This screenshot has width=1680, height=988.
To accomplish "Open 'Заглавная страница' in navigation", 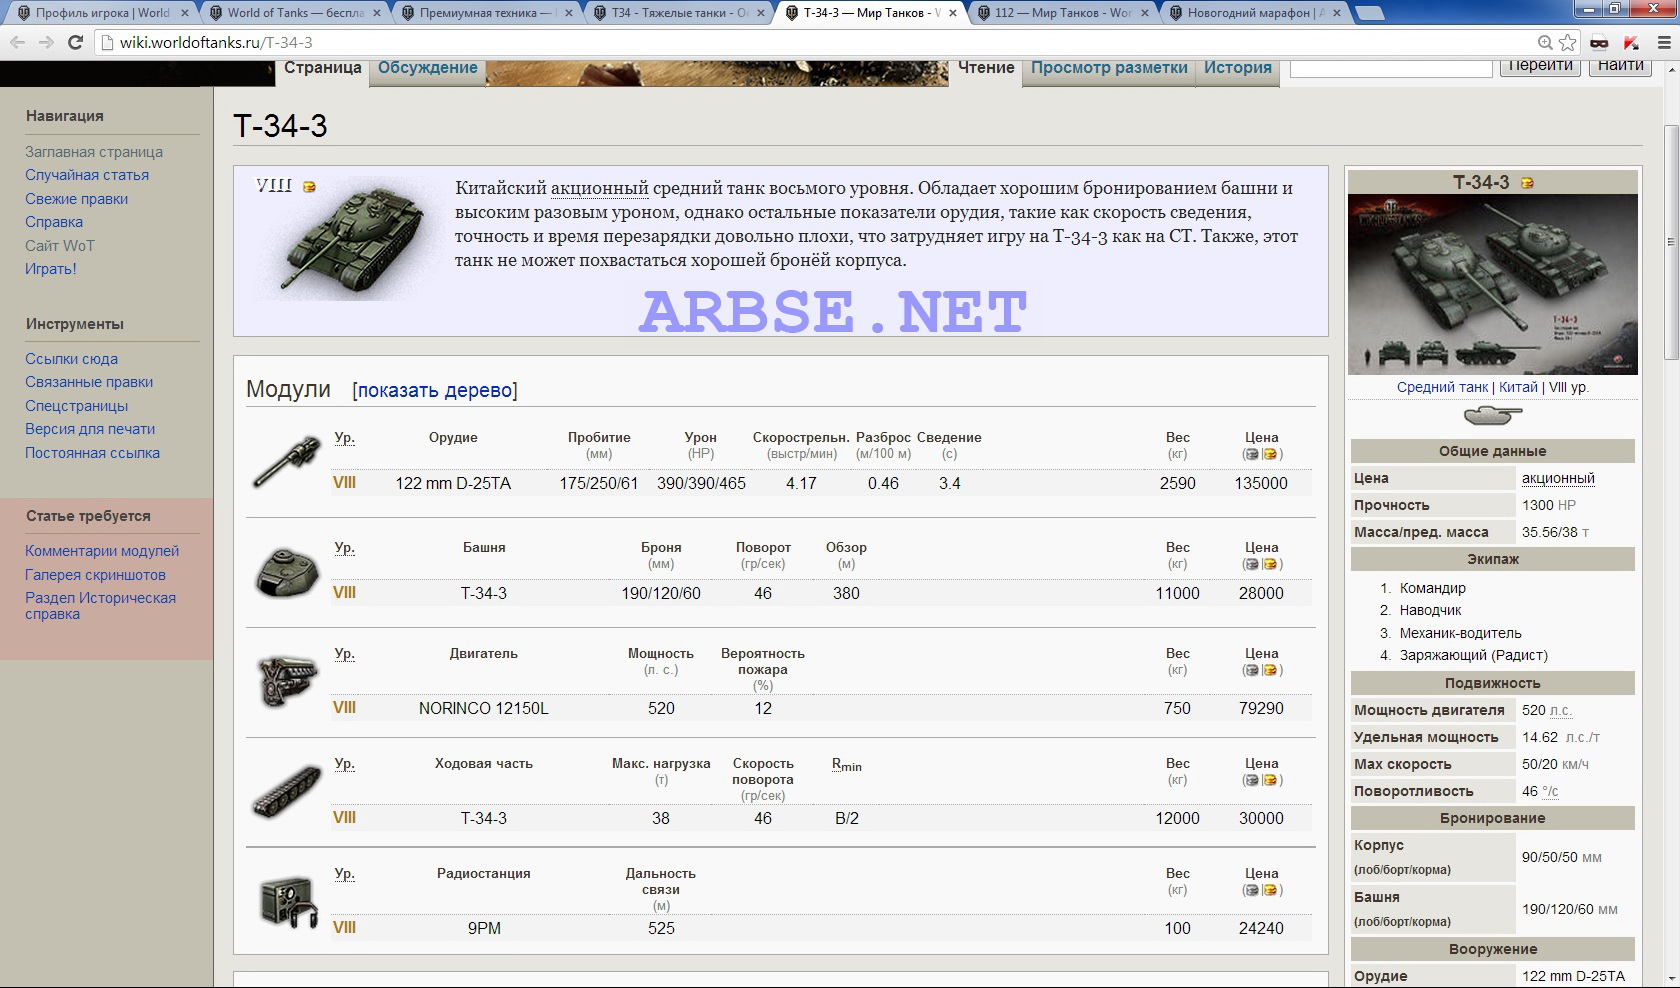I will click(94, 152).
